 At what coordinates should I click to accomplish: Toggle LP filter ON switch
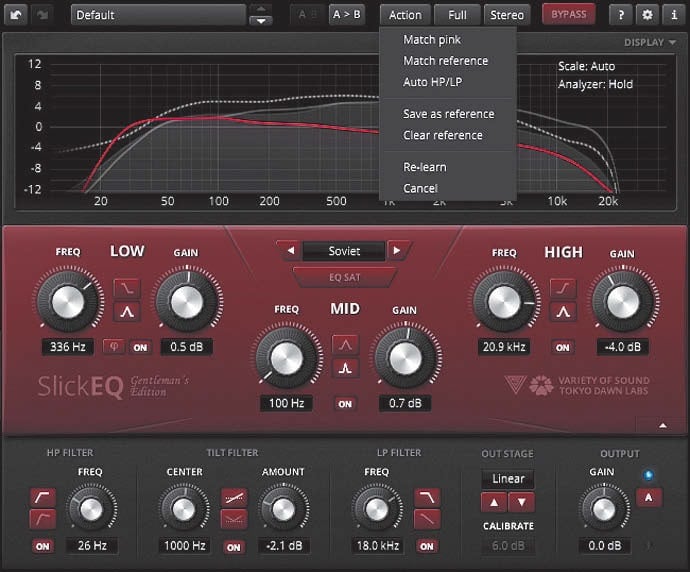(427, 546)
